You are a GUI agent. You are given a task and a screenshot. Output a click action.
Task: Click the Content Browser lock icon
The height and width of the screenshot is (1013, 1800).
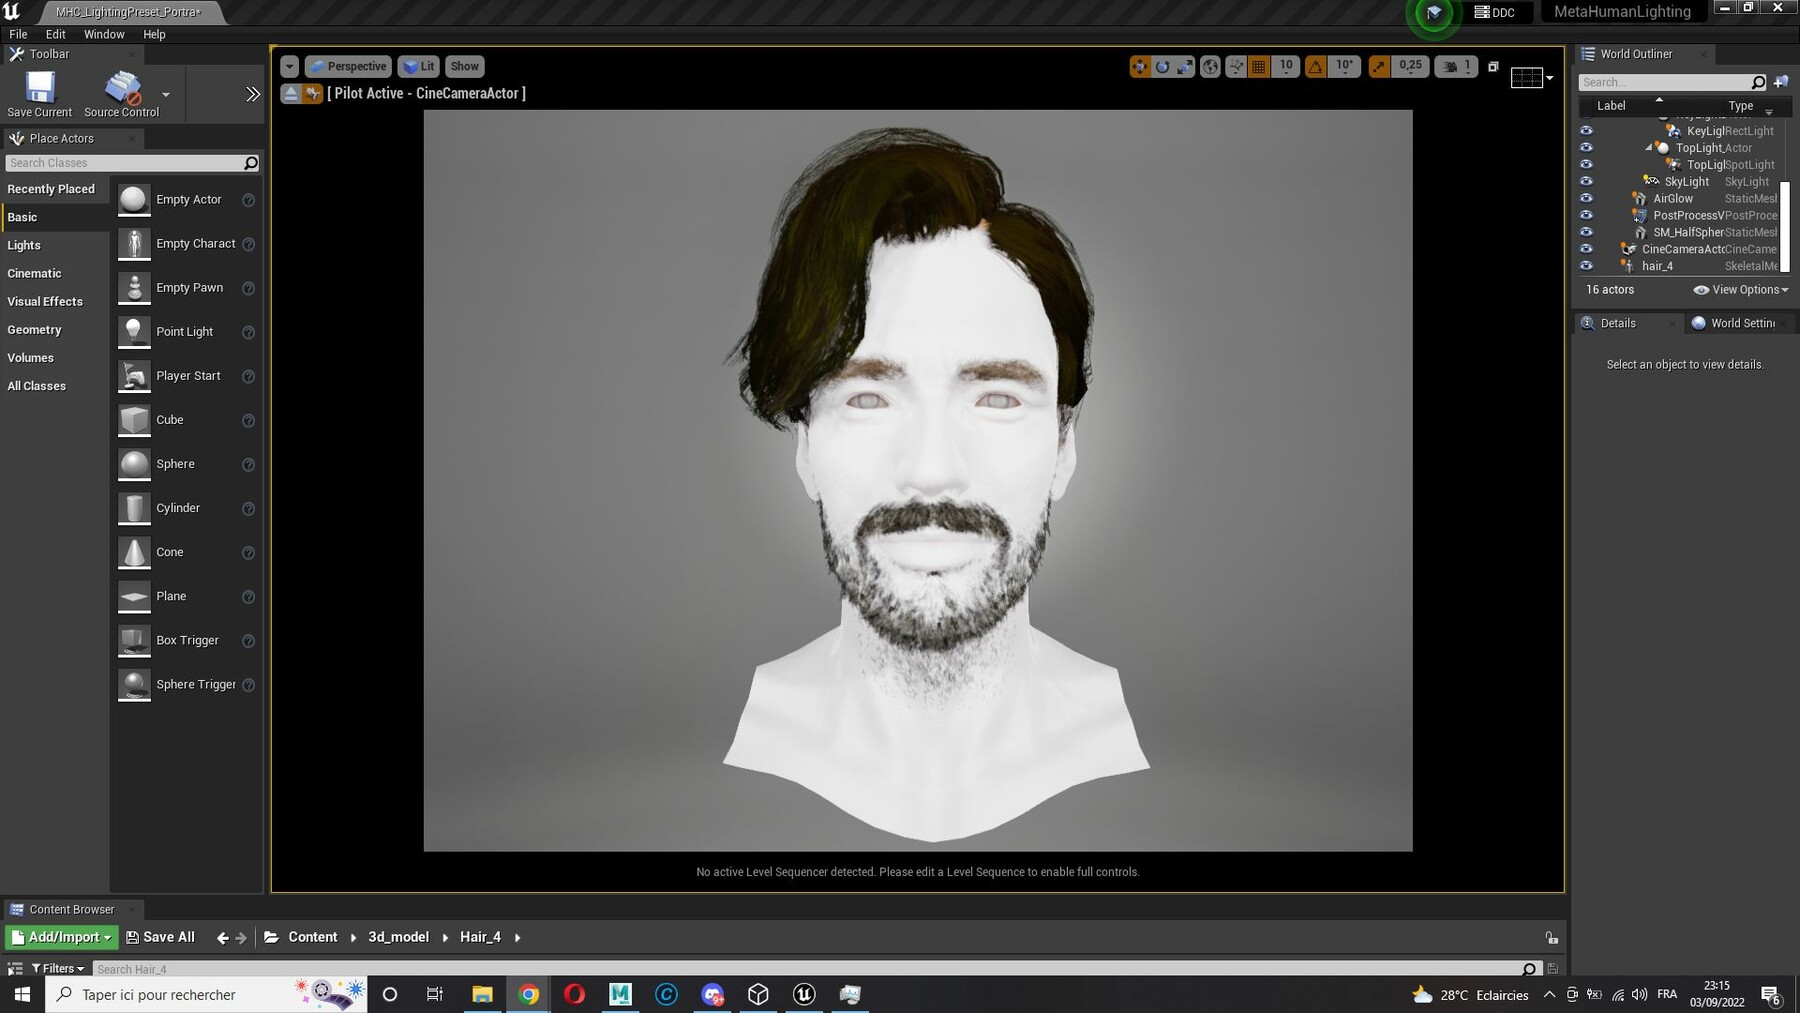coord(1551,938)
